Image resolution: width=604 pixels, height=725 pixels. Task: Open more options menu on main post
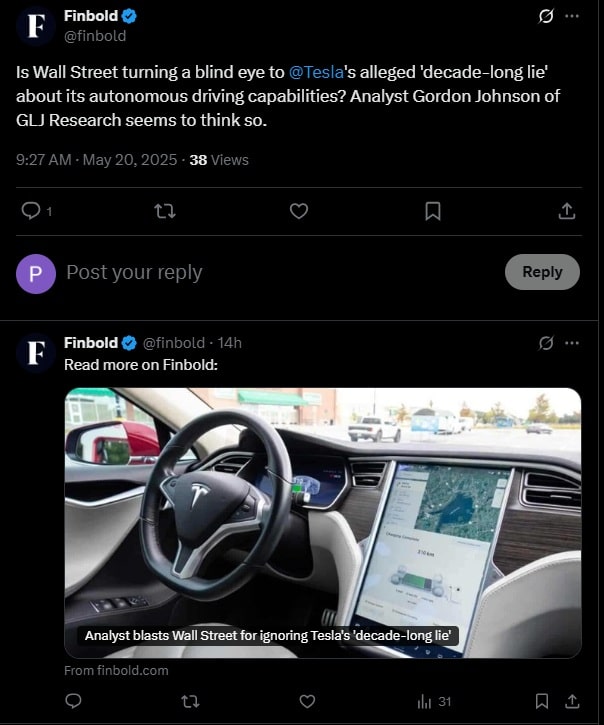[x=572, y=17]
